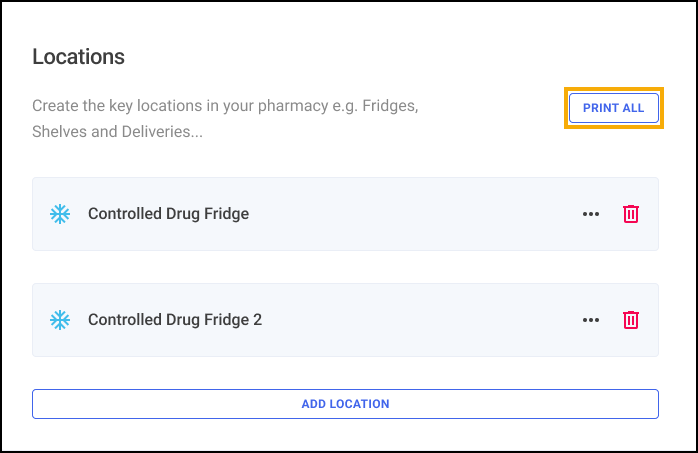Screen dimensions: 698x453
Task: Expand the ellipsis options on the second location row
Action: pyautogui.click(x=591, y=320)
